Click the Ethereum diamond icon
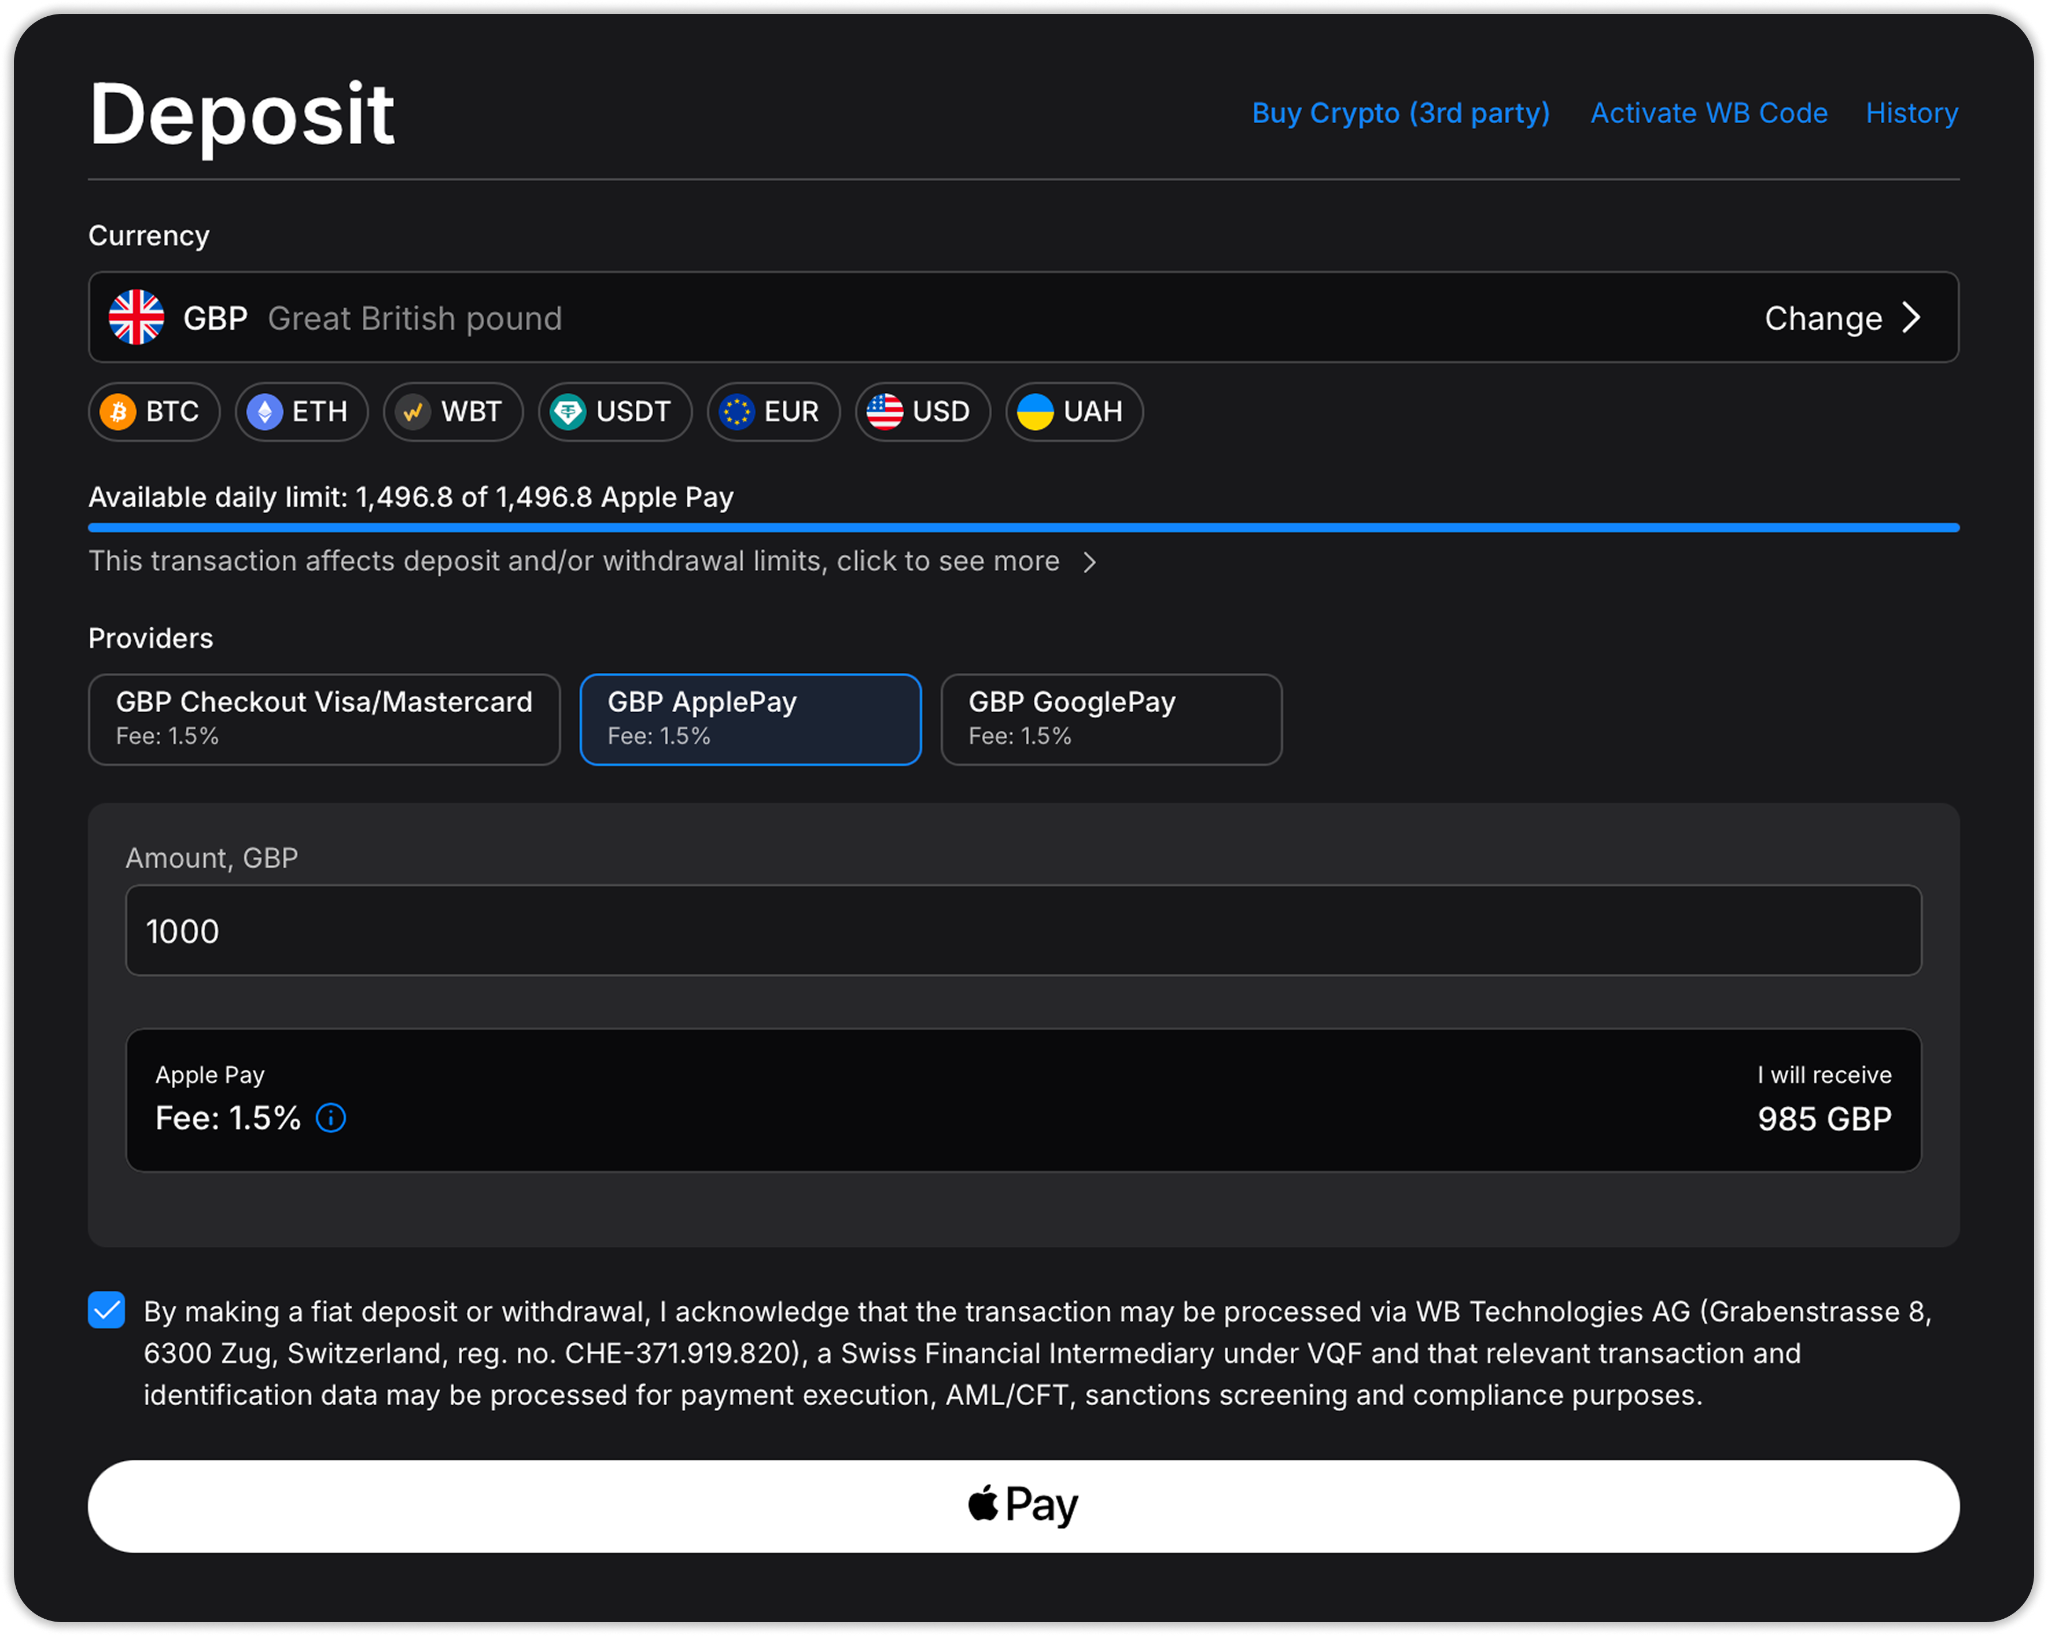 [x=265, y=412]
